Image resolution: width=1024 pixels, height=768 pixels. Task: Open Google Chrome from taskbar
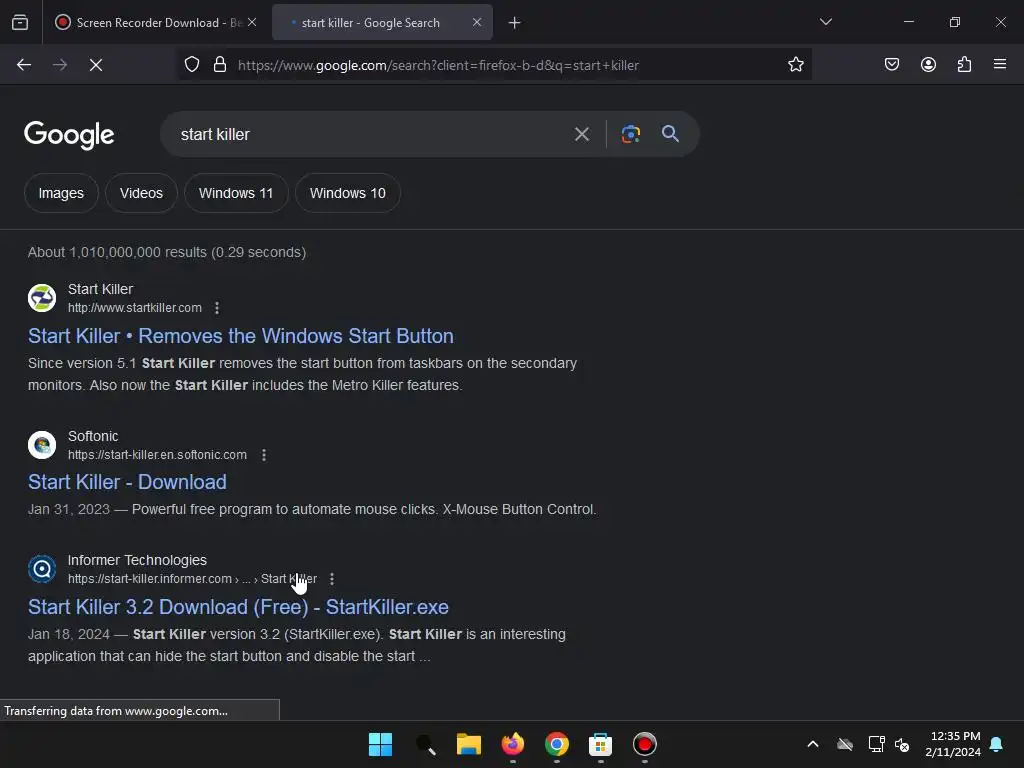(x=556, y=744)
